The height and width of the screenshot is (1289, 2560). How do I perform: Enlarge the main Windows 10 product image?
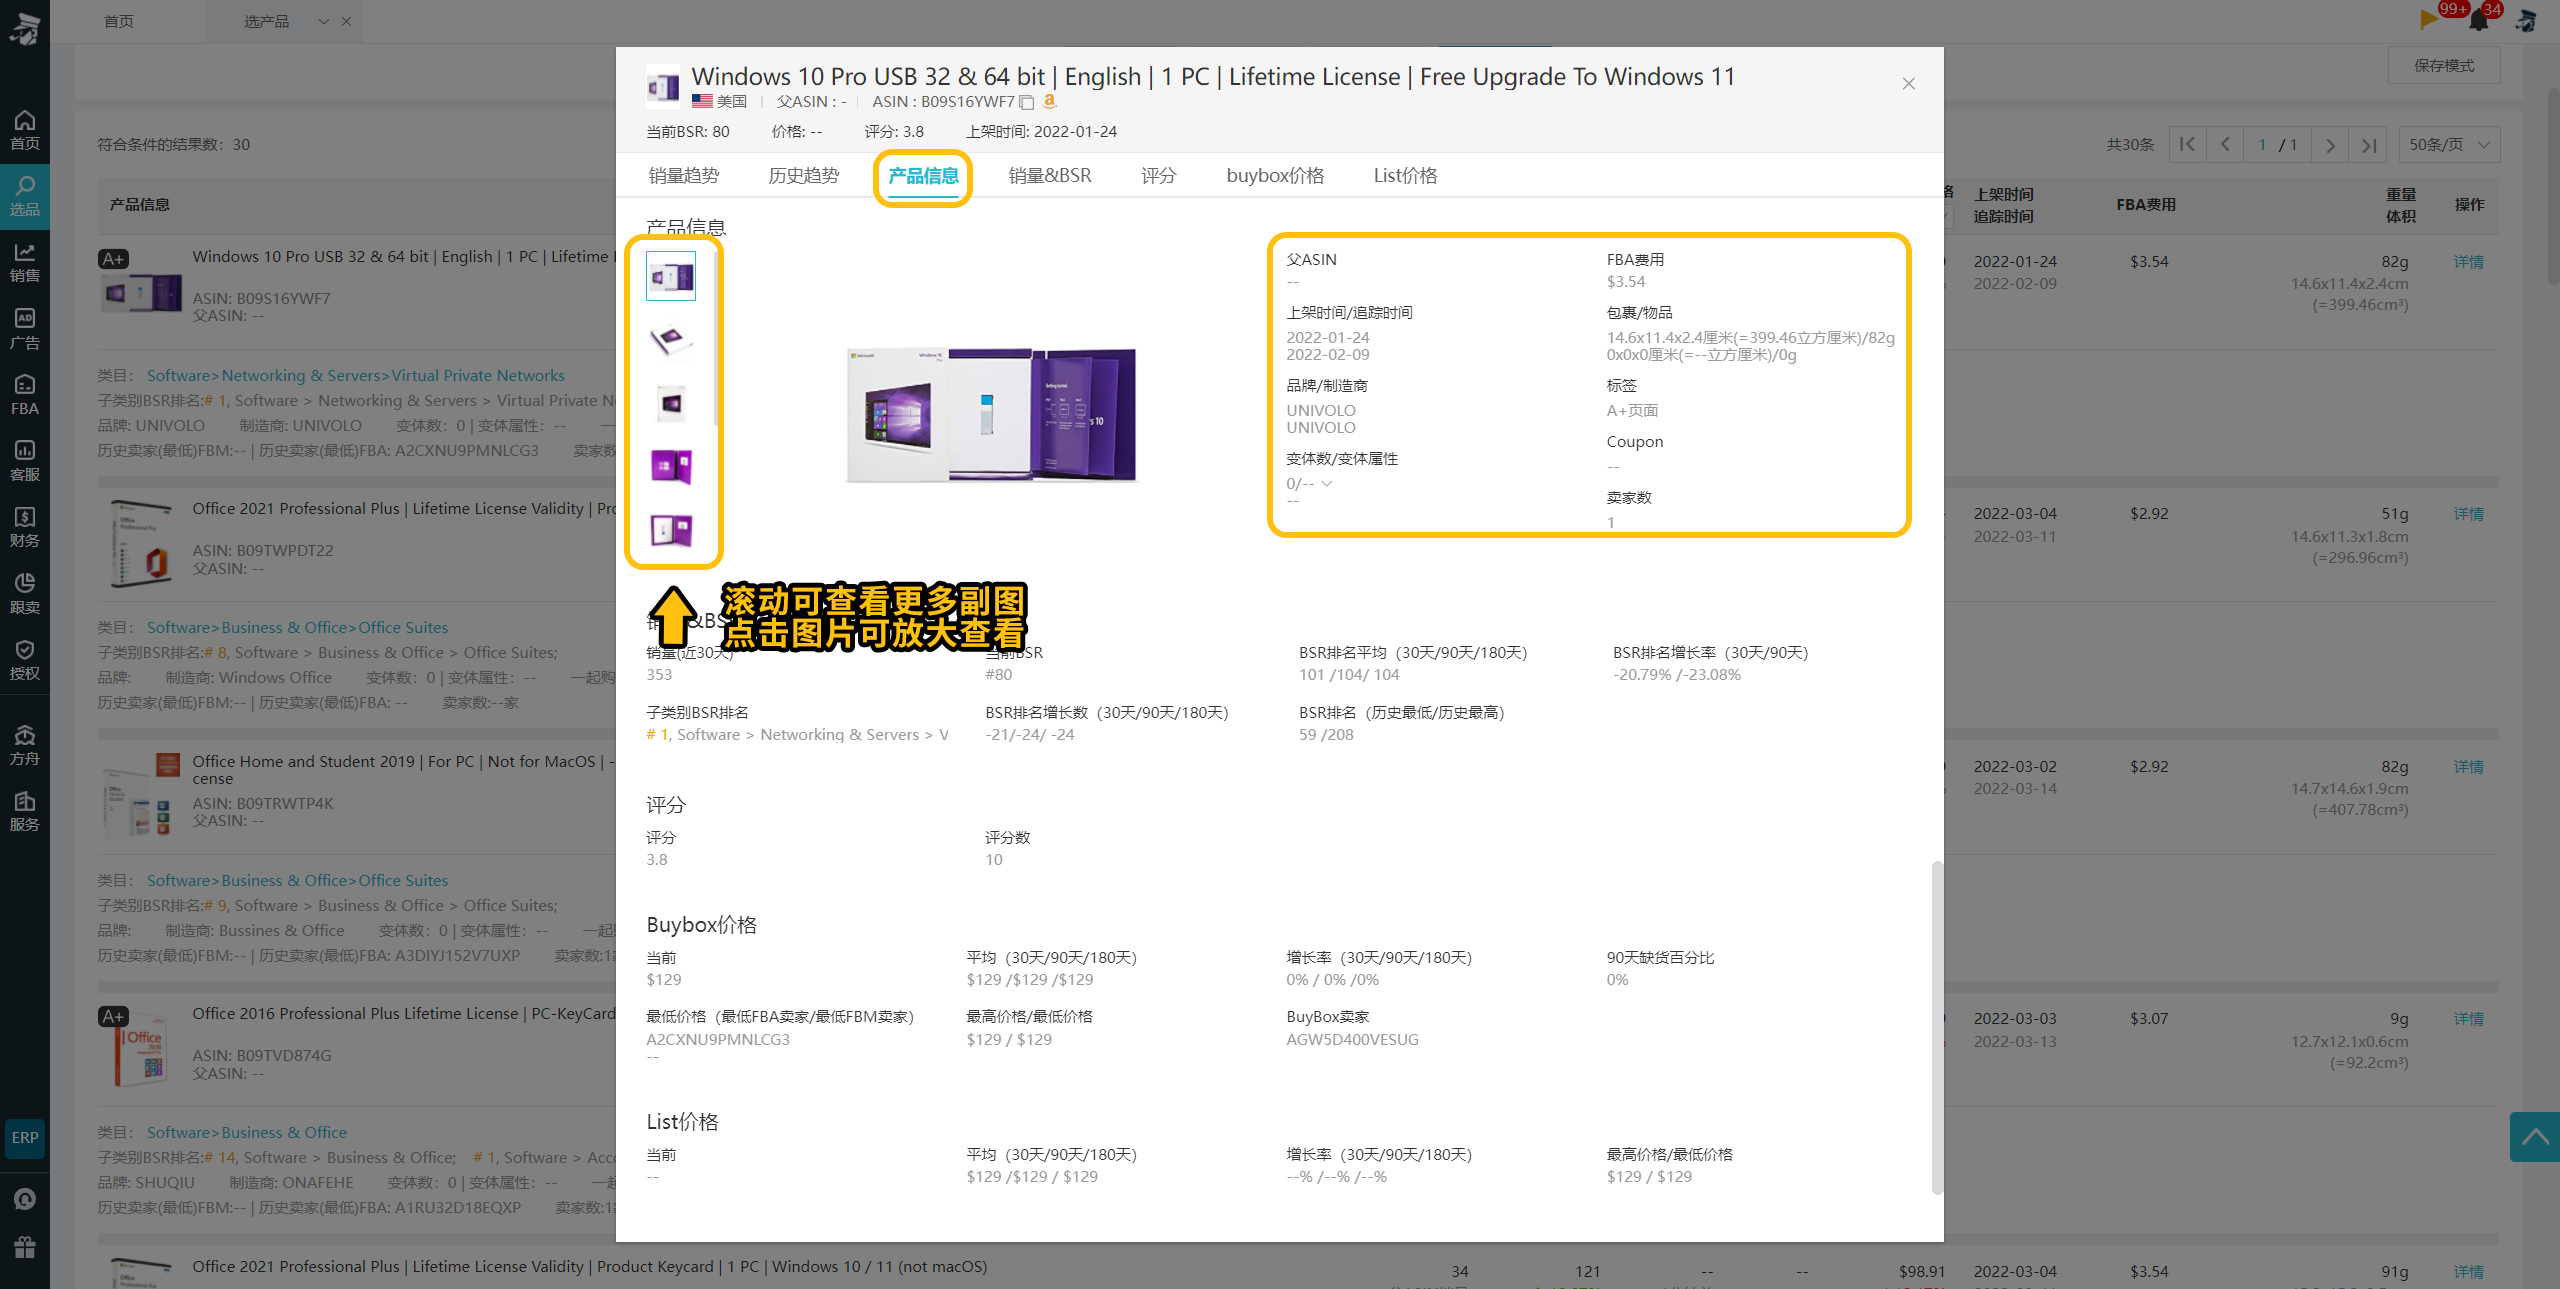[992, 415]
